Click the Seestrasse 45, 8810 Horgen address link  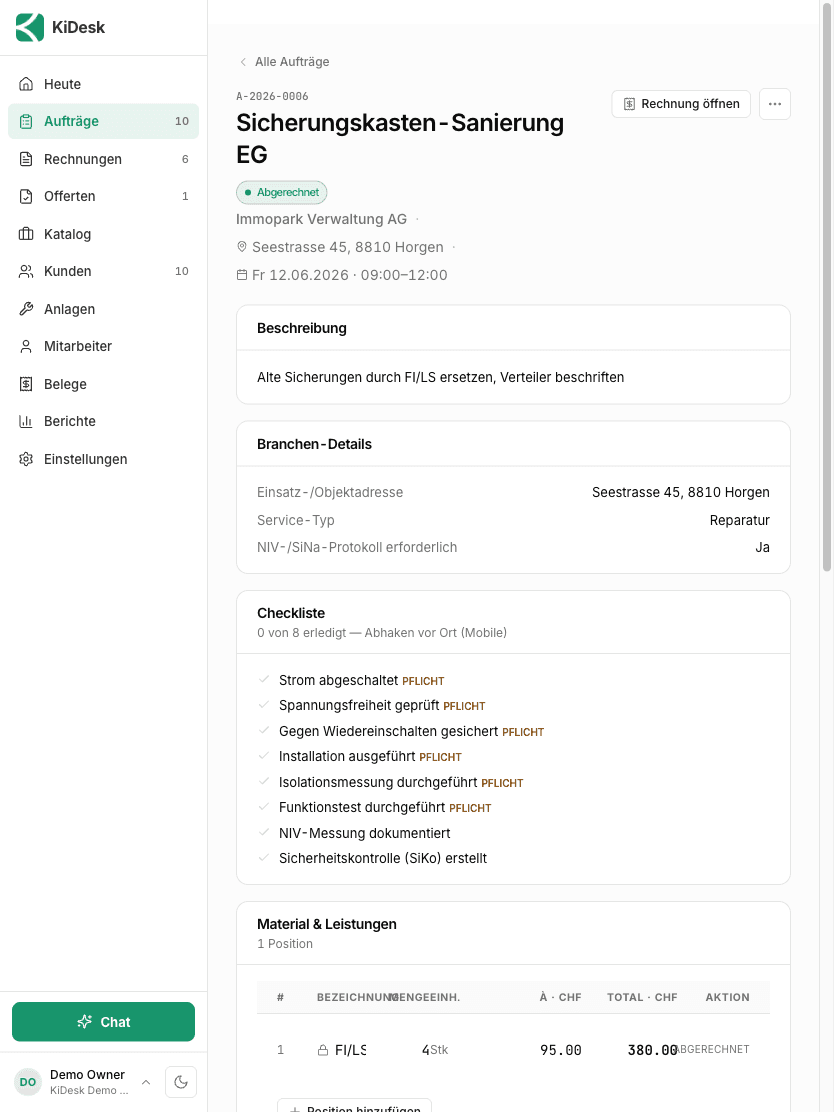348,247
